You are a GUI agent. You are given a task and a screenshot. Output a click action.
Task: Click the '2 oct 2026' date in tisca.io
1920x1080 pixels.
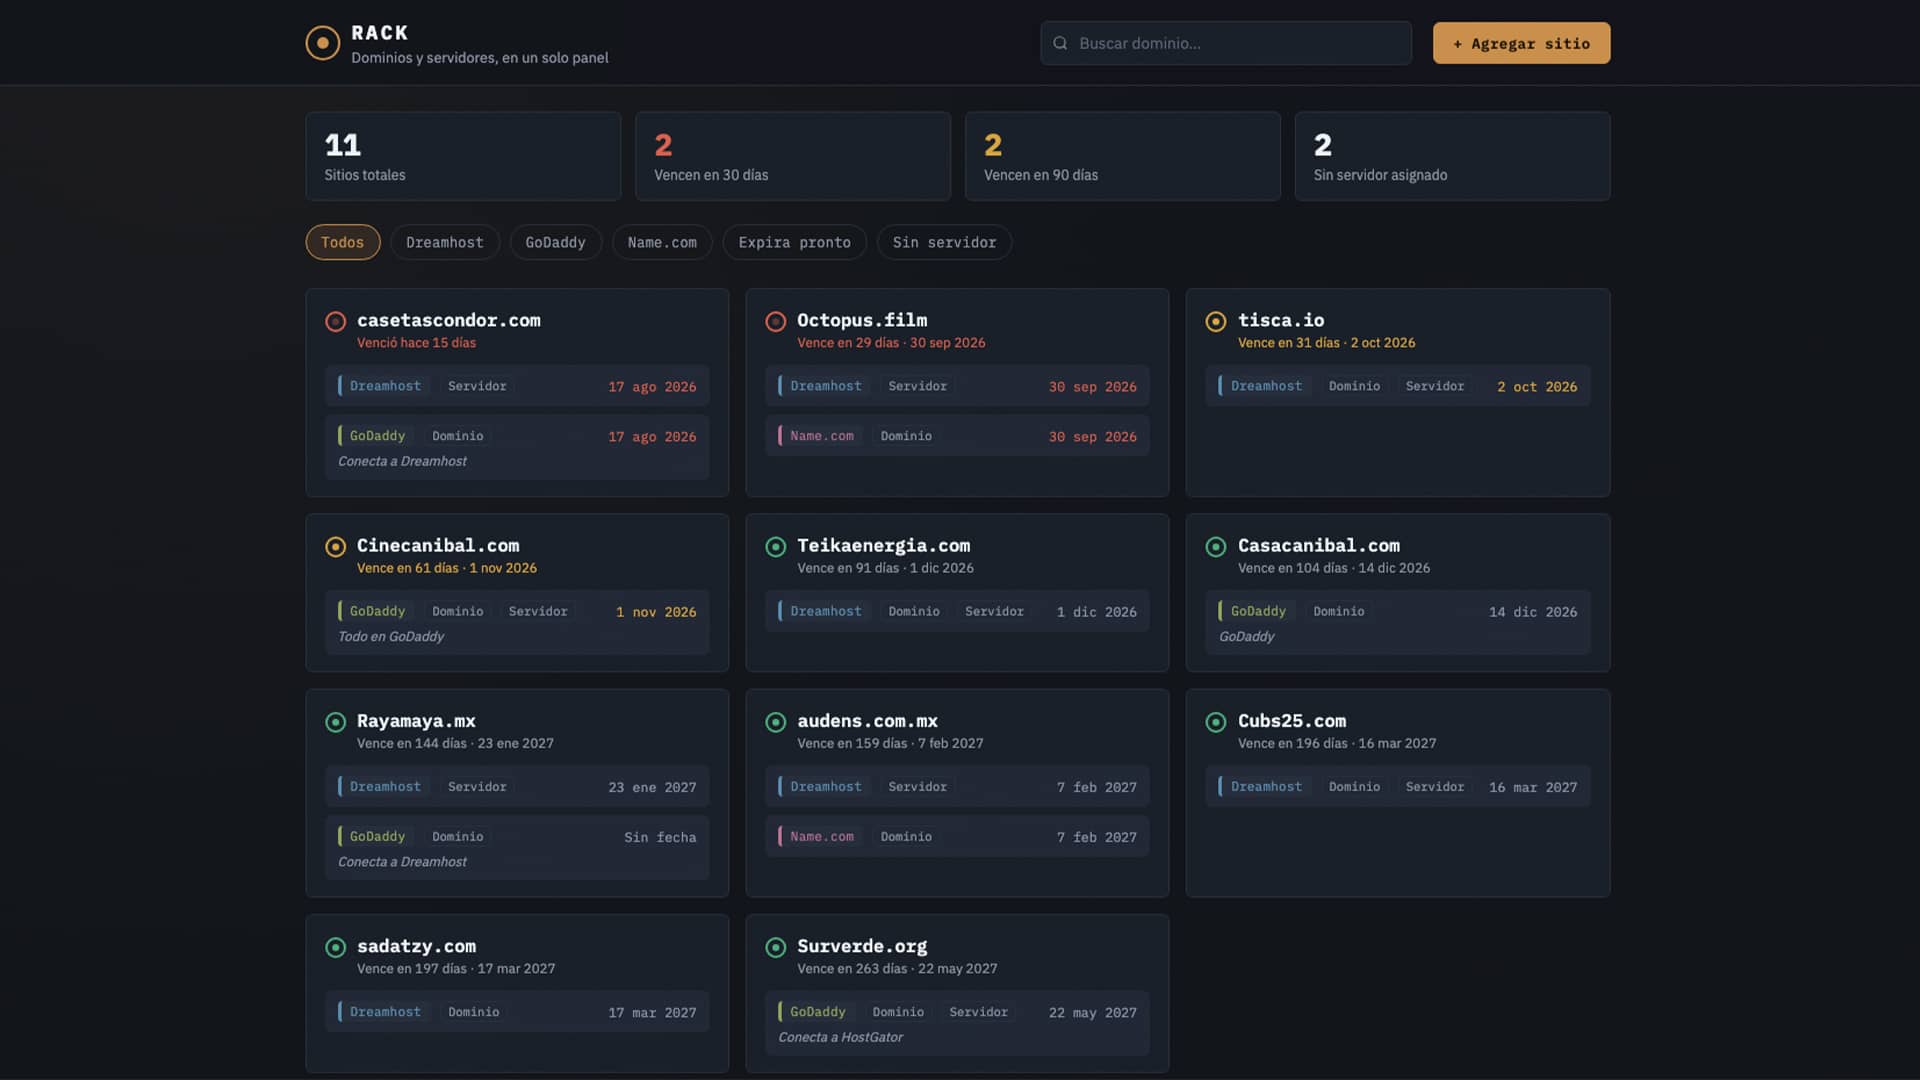(1537, 386)
